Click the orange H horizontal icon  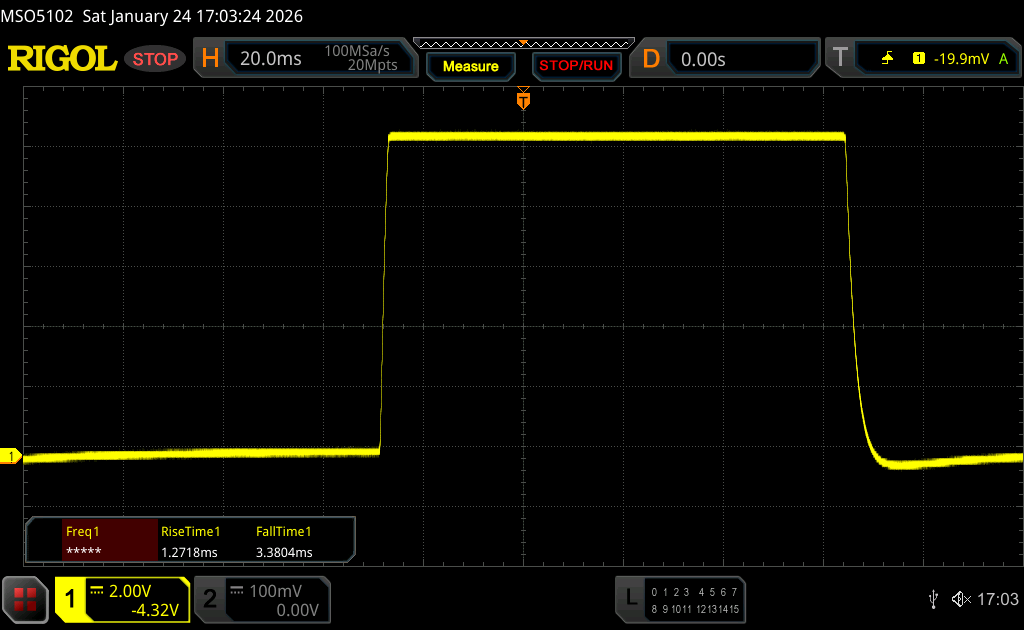click(x=210, y=59)
